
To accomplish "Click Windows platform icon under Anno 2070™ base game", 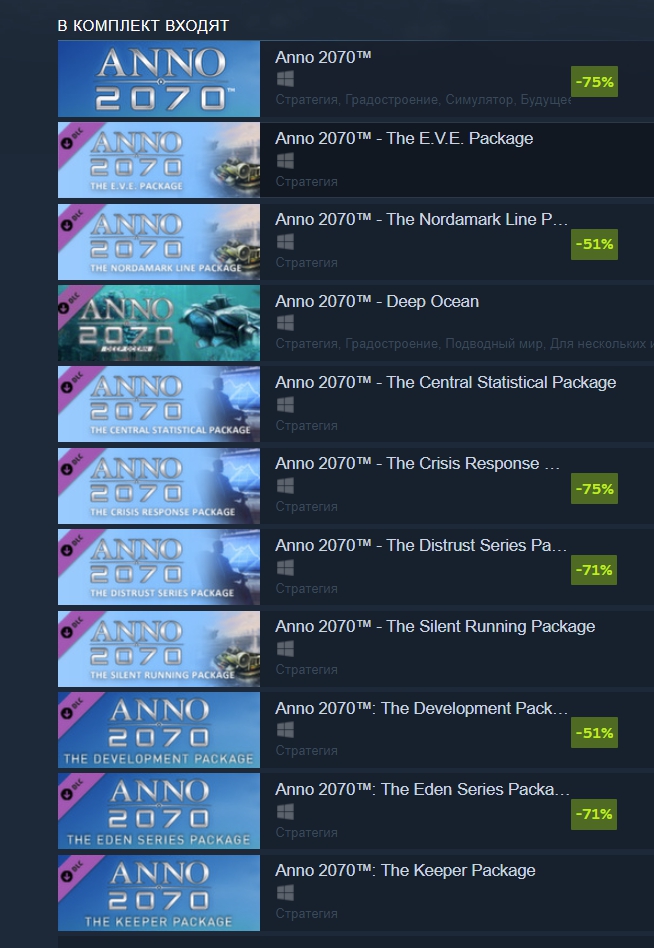I will 285,79.
